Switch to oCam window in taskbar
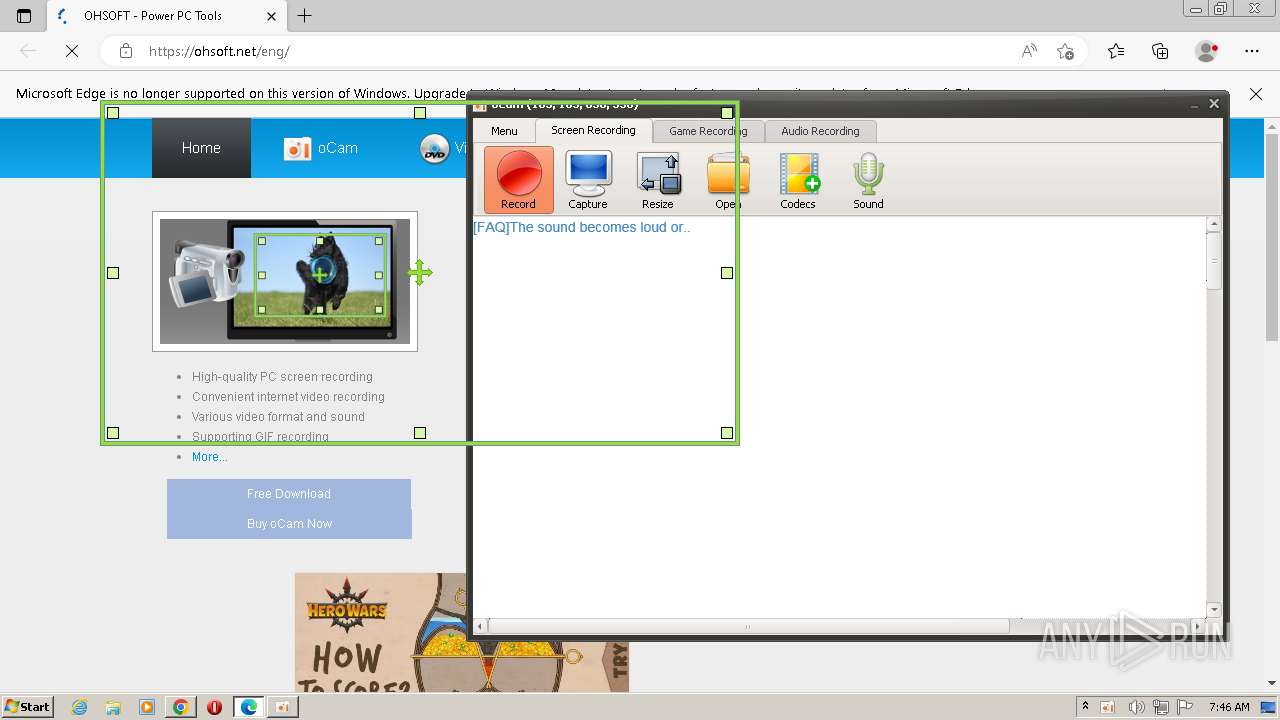 282,707
